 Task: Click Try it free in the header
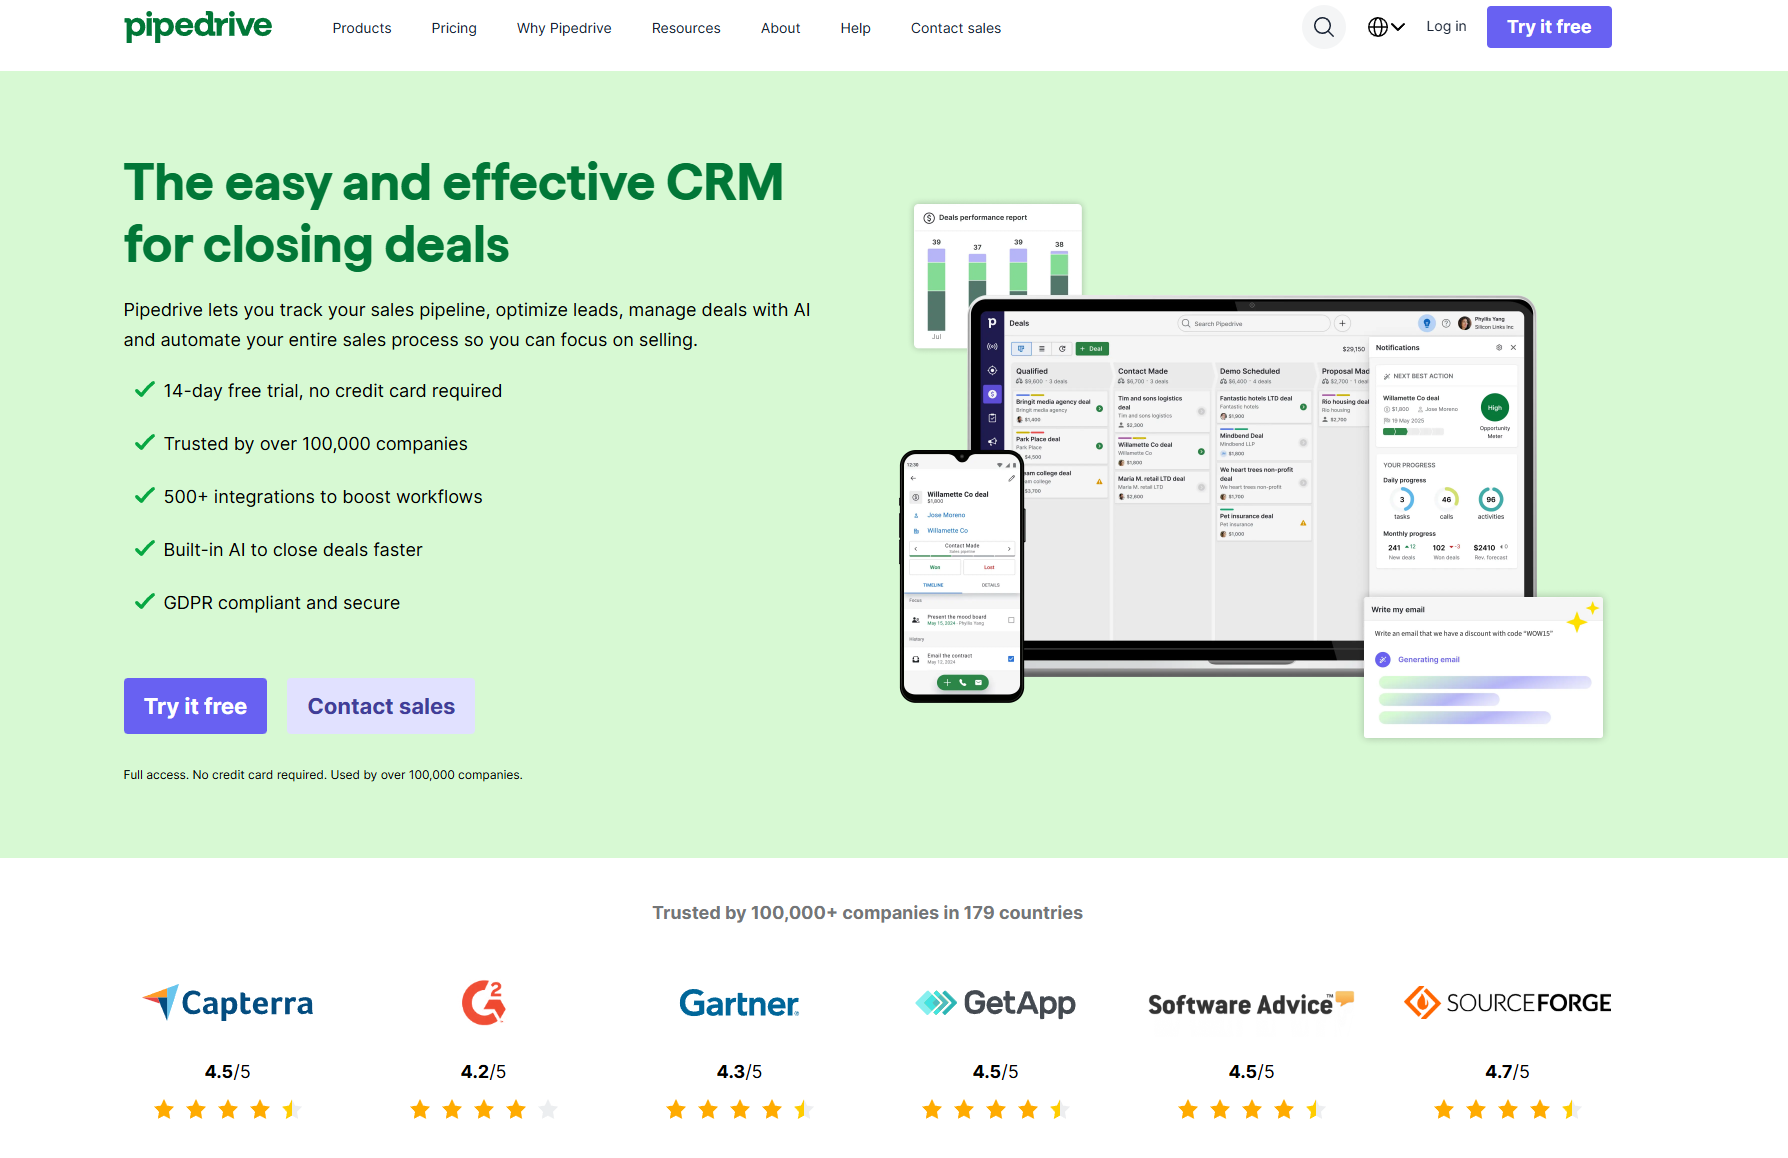point(1549,27)
